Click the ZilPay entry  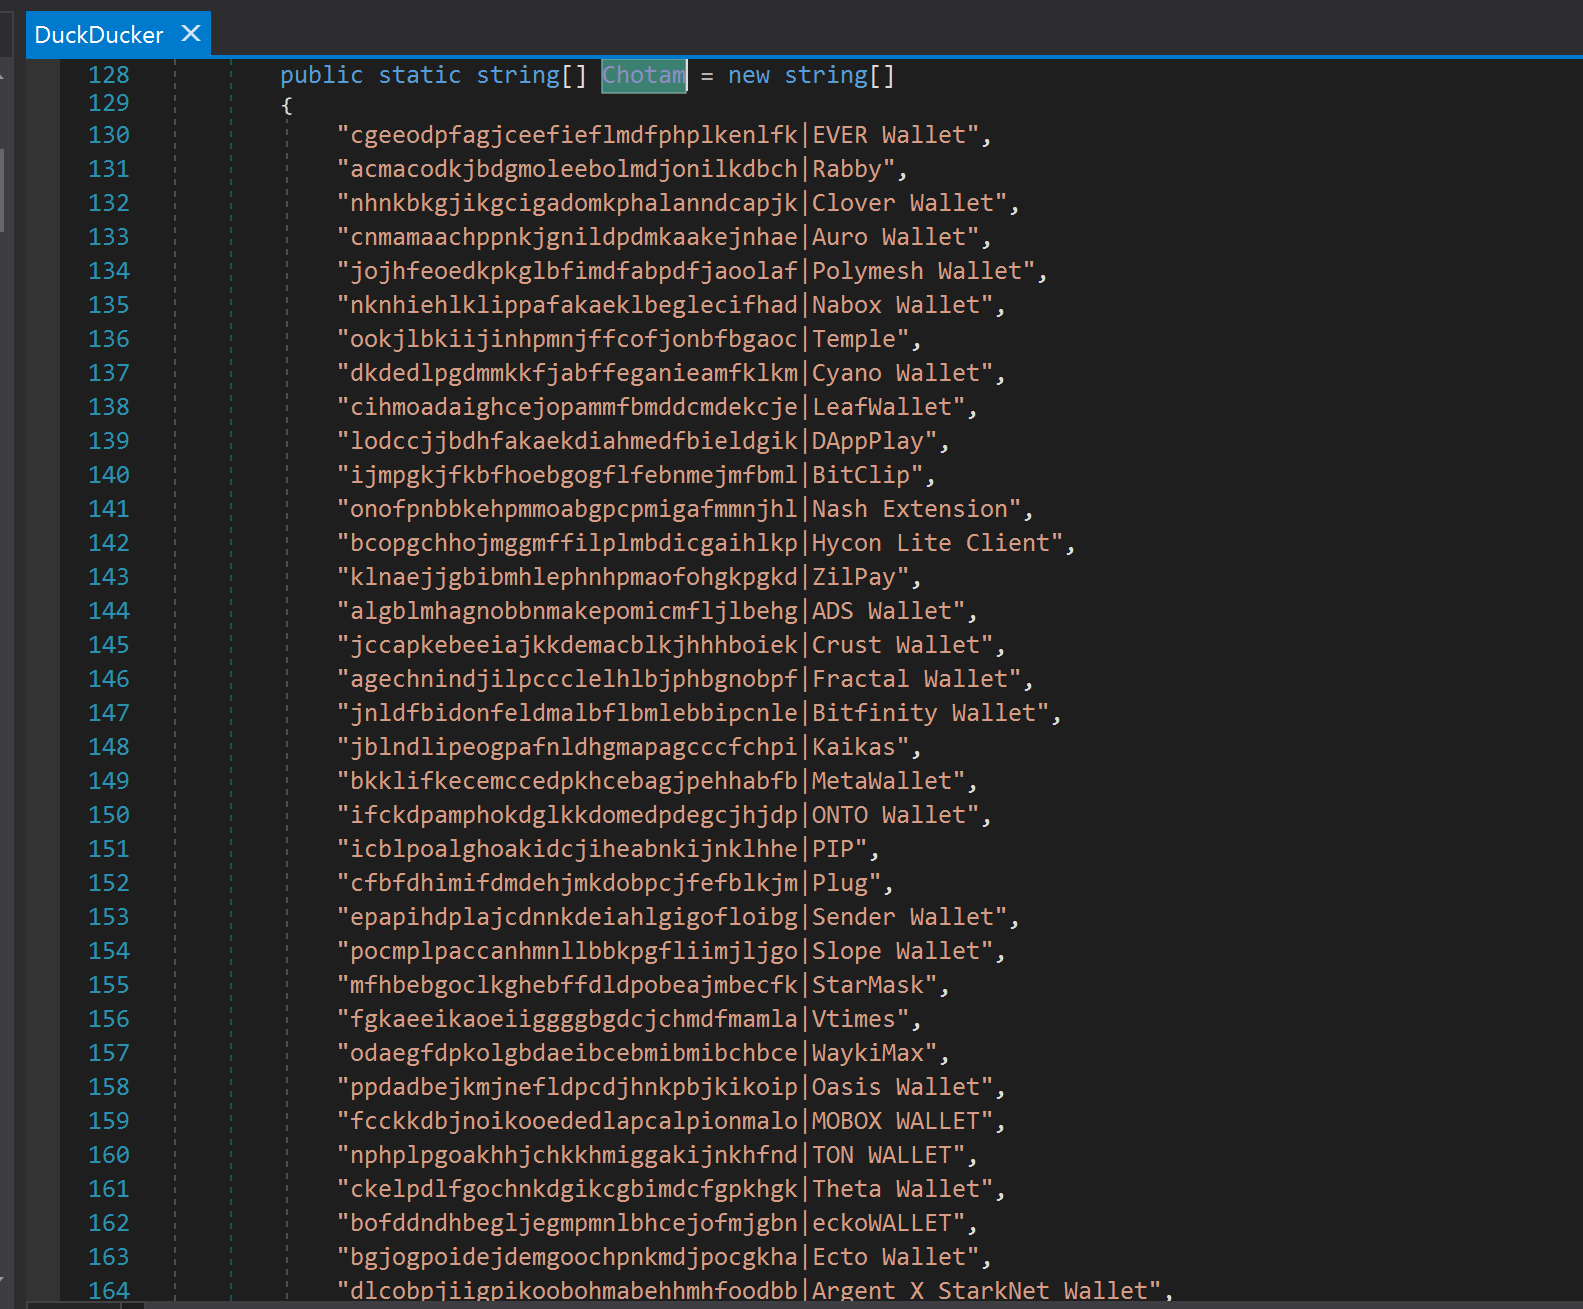630,577
